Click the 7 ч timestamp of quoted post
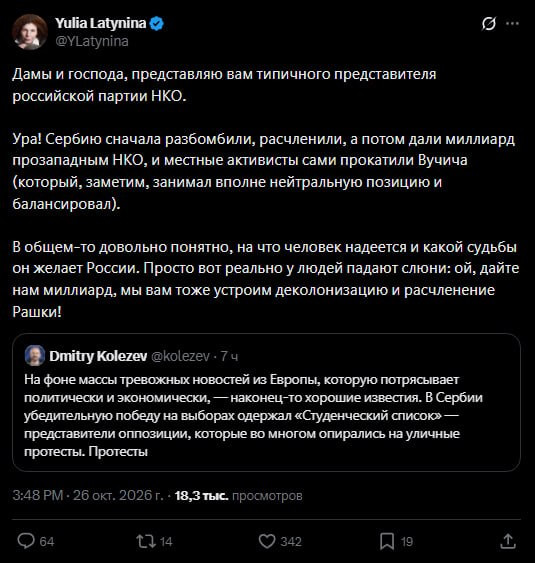The height and width of the screenshot is (563, 535). tap(229, 356)
